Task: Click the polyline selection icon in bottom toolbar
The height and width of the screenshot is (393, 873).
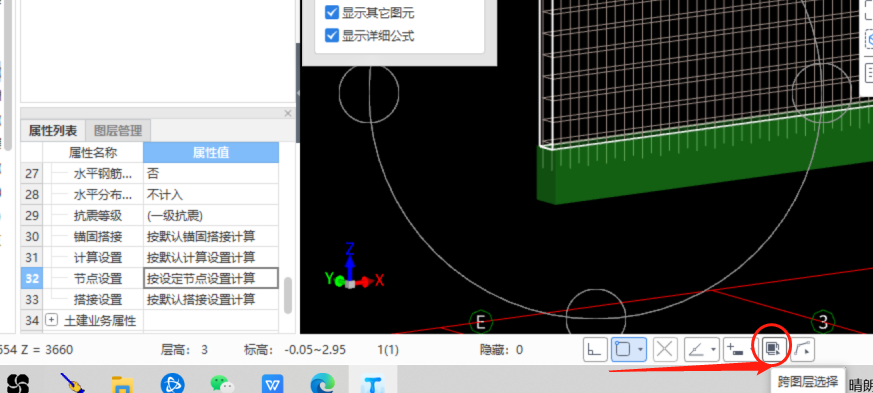Action: coord(803,350)
